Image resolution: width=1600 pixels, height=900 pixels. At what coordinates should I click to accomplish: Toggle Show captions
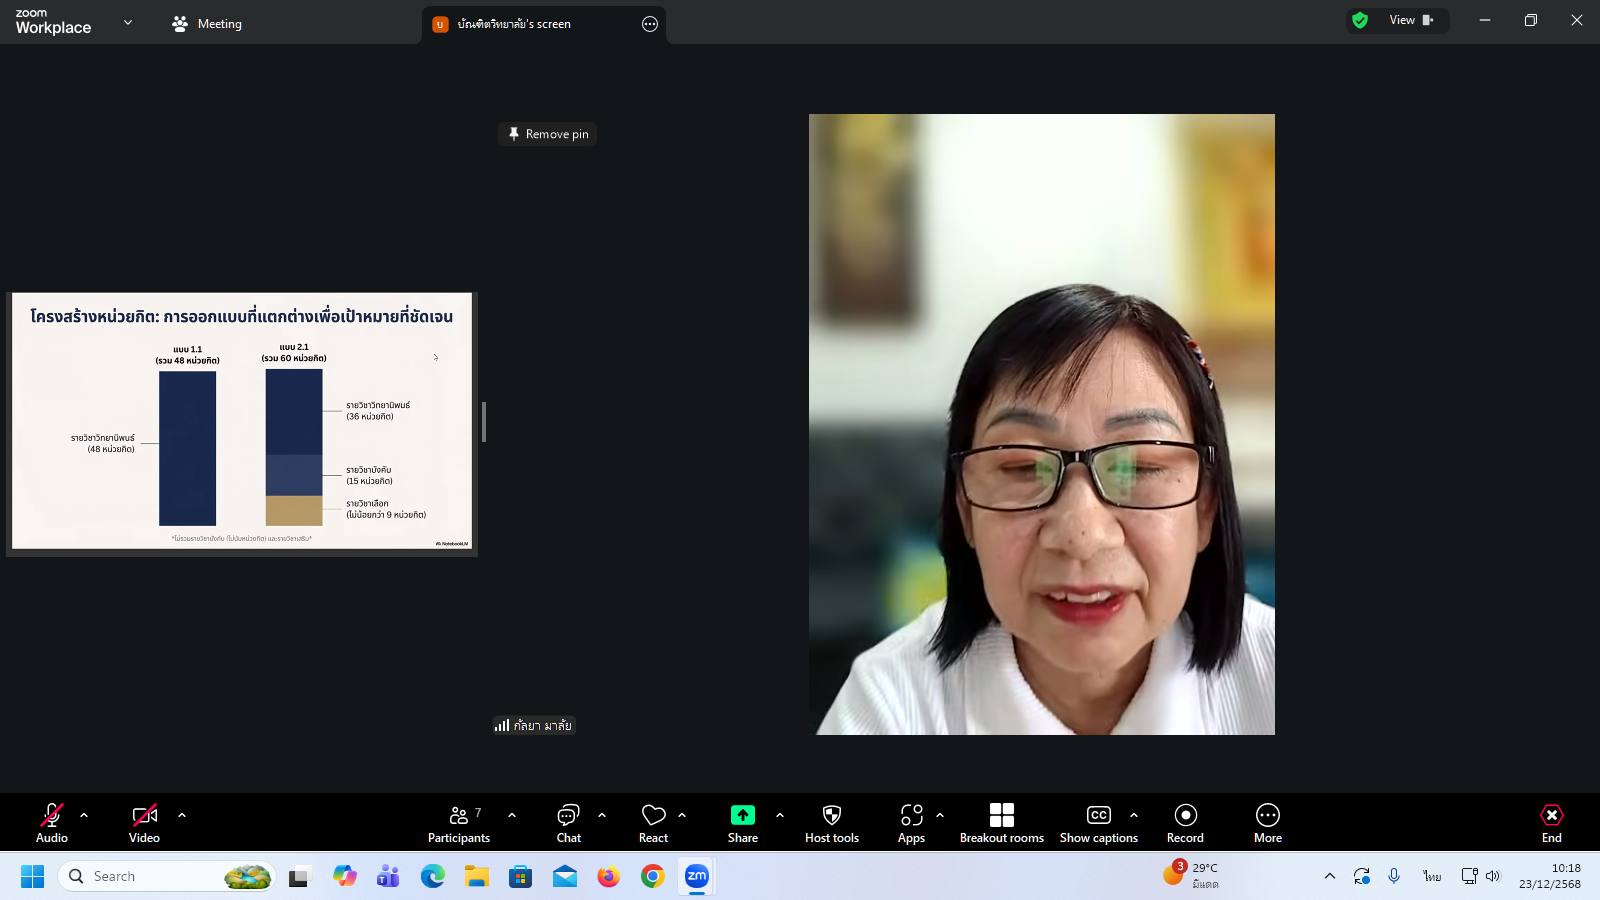[1098, 823]
